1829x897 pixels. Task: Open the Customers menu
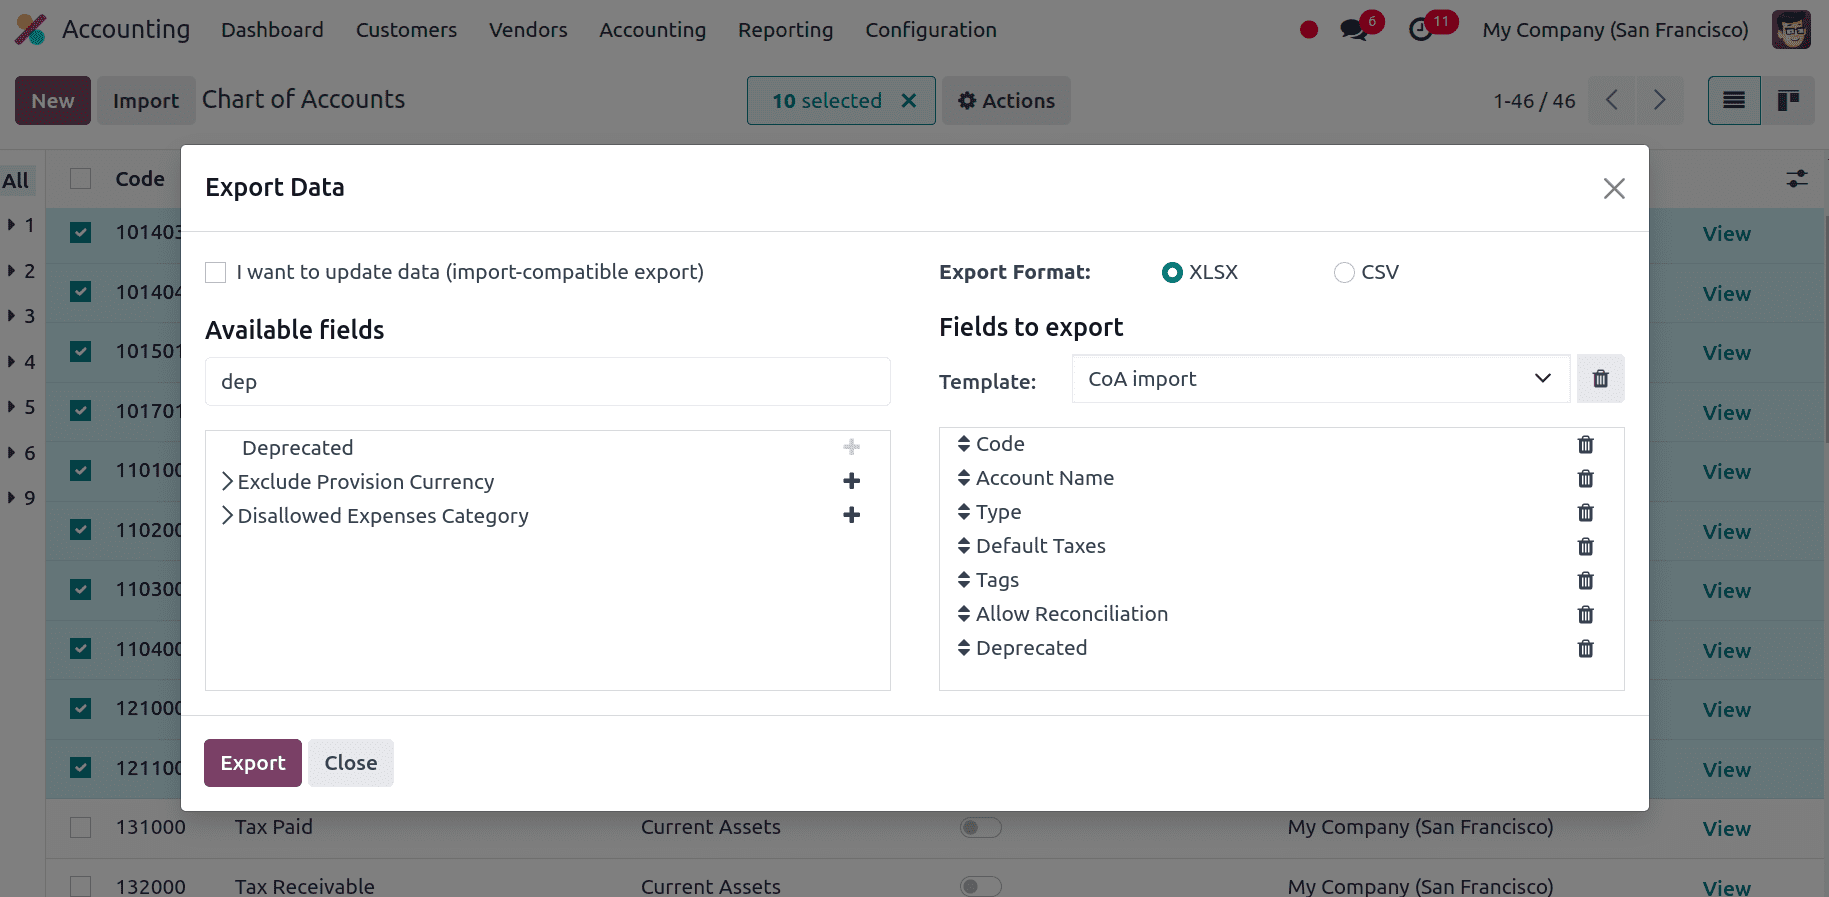tap(406, 30)
